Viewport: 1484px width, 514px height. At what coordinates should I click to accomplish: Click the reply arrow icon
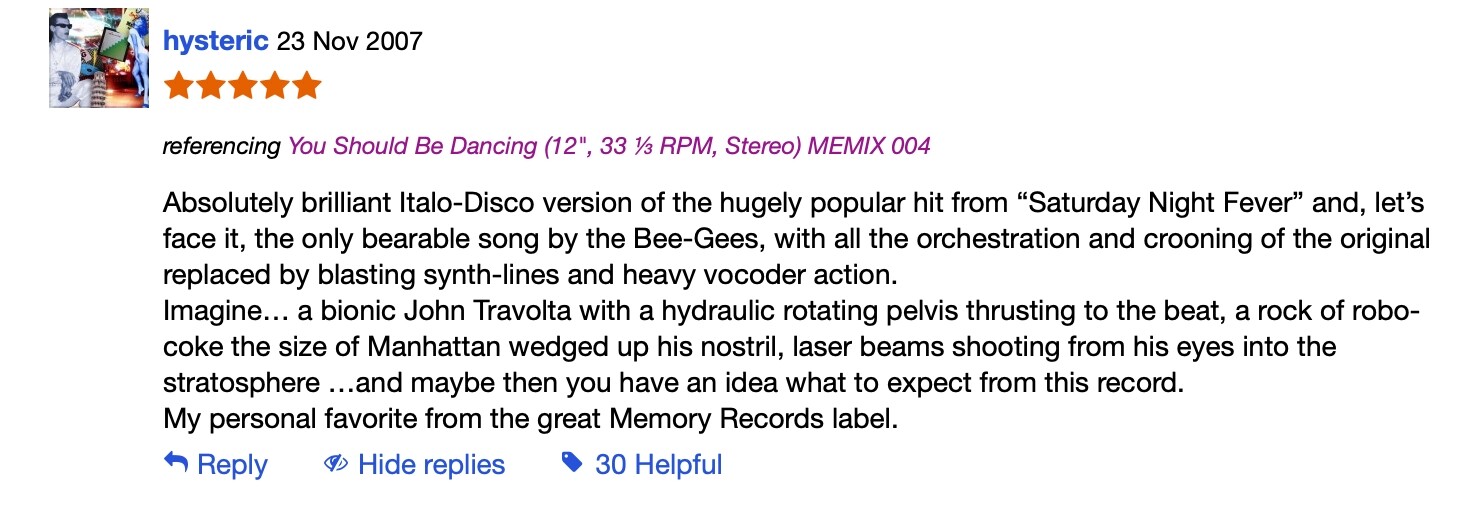click(x=176, y=463)
